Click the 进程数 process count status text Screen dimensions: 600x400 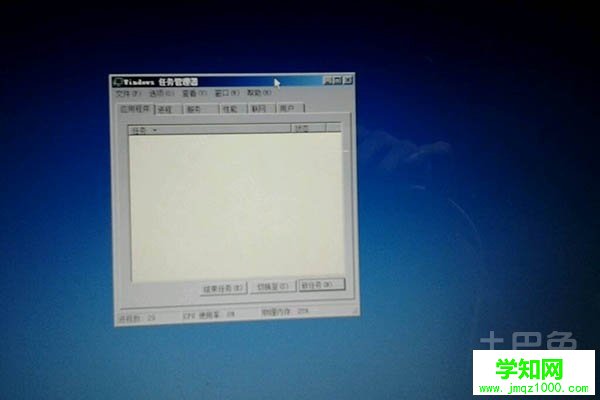point(137,318)
